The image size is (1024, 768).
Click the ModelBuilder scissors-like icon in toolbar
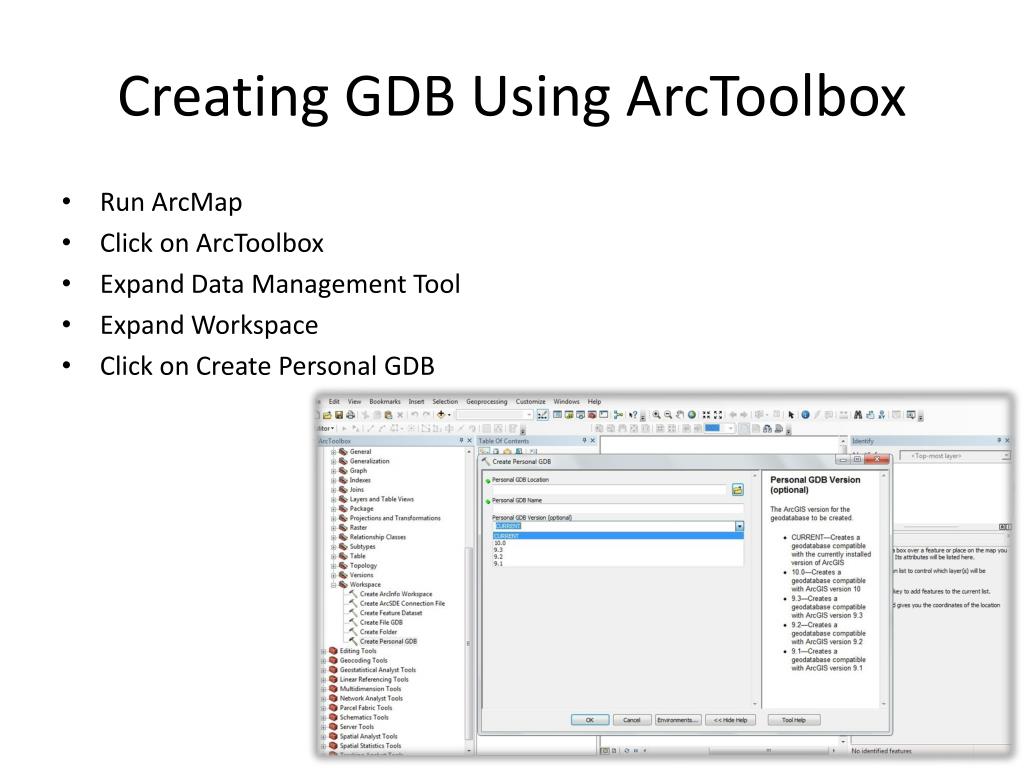click(x=618, y=415)
